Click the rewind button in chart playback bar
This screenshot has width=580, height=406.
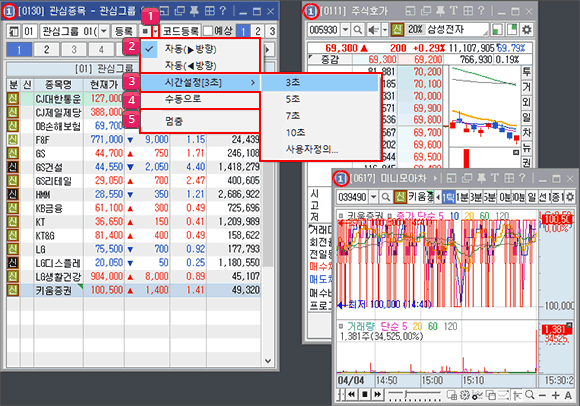pyautogui.click(x=351, y=395)
